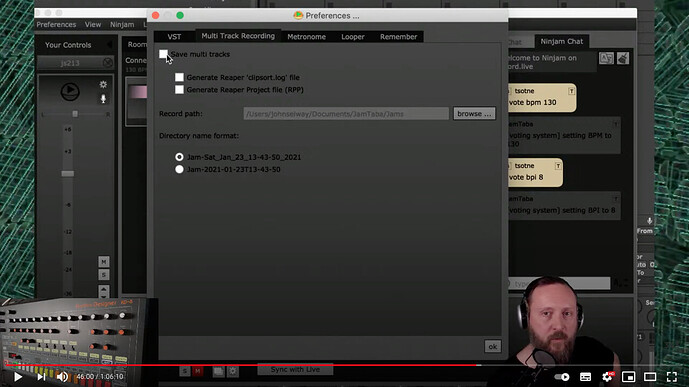Click the Preferences dialog app icon in title
689x387 pixels.
coord(298,15)
